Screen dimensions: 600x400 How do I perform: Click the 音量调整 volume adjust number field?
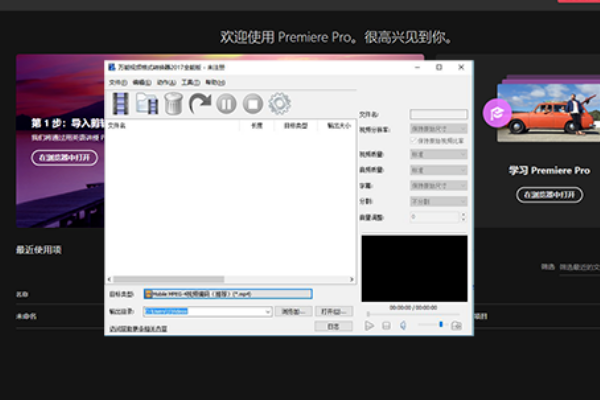tap(435, 217)
